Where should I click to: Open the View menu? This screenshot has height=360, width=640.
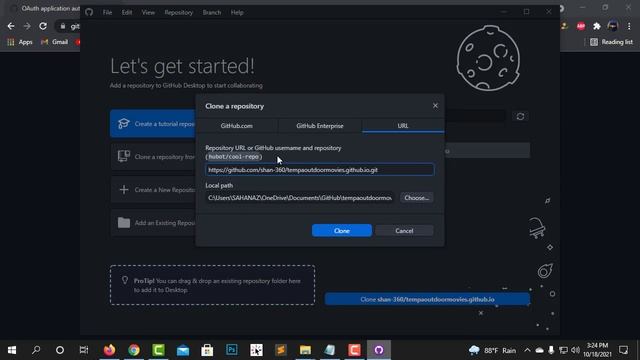click(148, 13)
